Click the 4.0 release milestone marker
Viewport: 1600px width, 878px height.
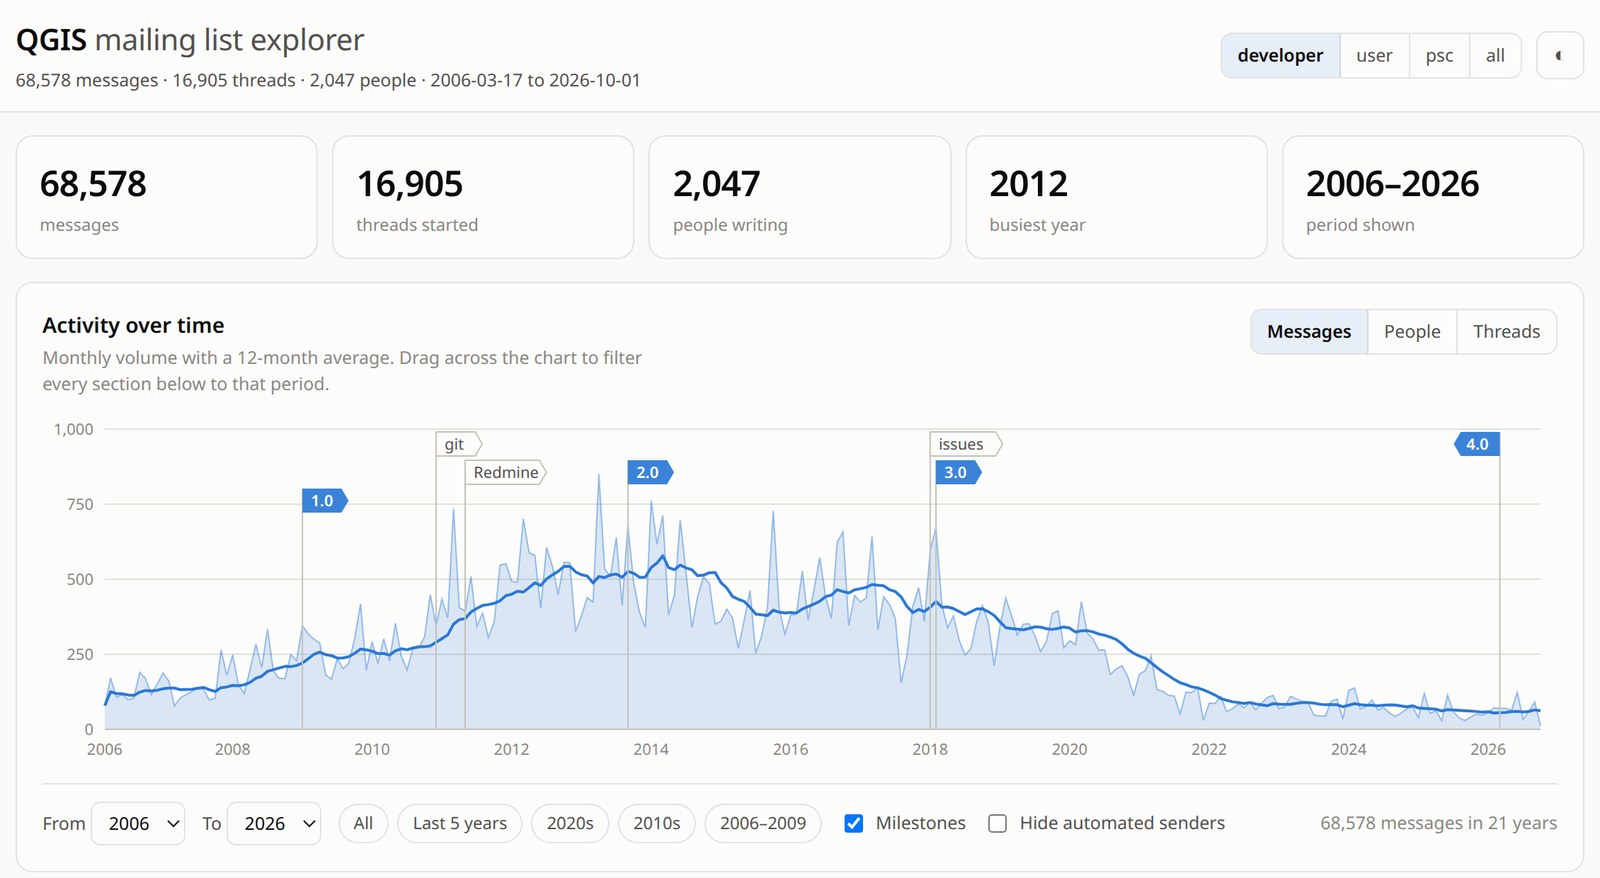point(1477,444)
